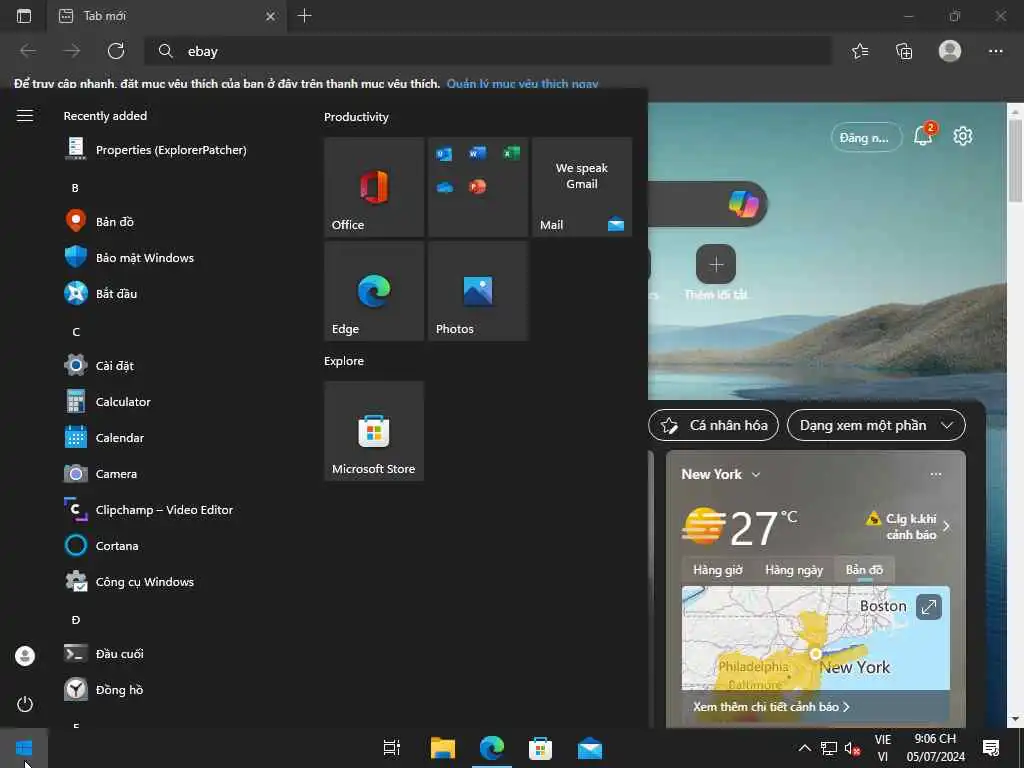Screen dimensions: 1024x768
Task: Open Edge tab actions menu
Action: point(24,16)
